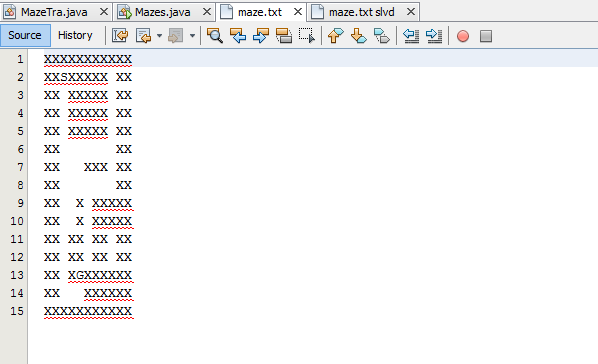Viewport: 598px width, 364px height.
Task: Click the red Start Macro Recording button
Action: (x=463, y=36)
